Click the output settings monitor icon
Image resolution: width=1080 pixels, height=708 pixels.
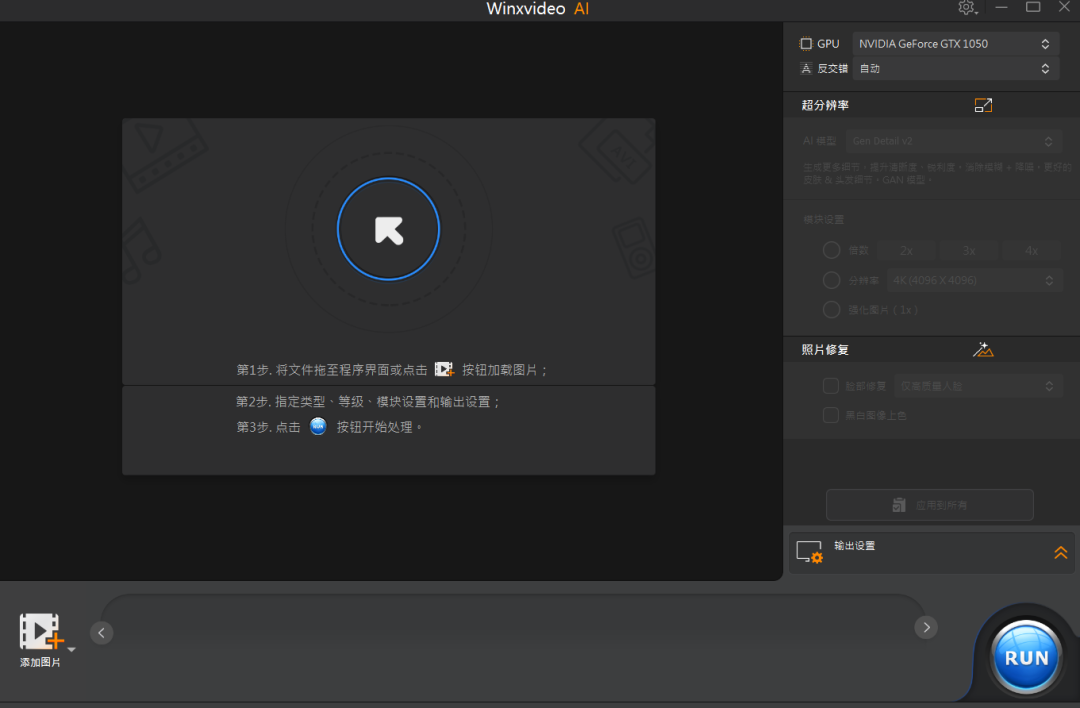pos(809,552)
